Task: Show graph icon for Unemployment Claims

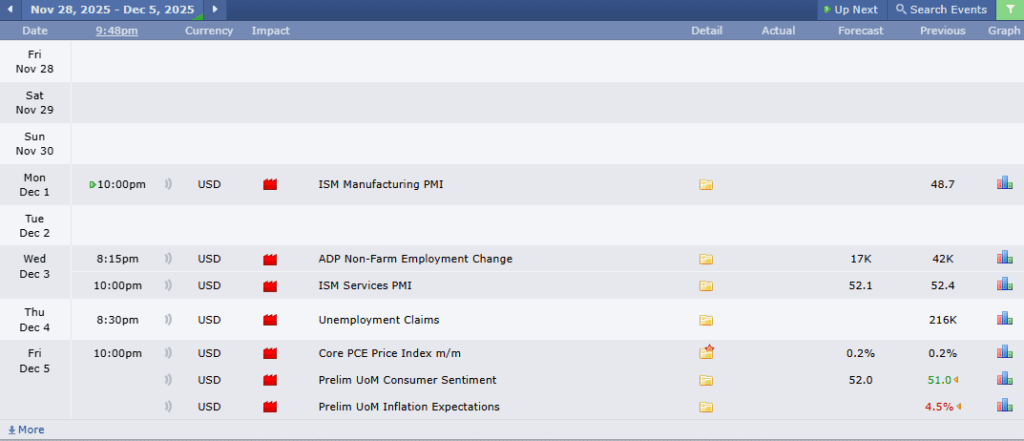Action: pyautogui.click(x=1004, y=319)
